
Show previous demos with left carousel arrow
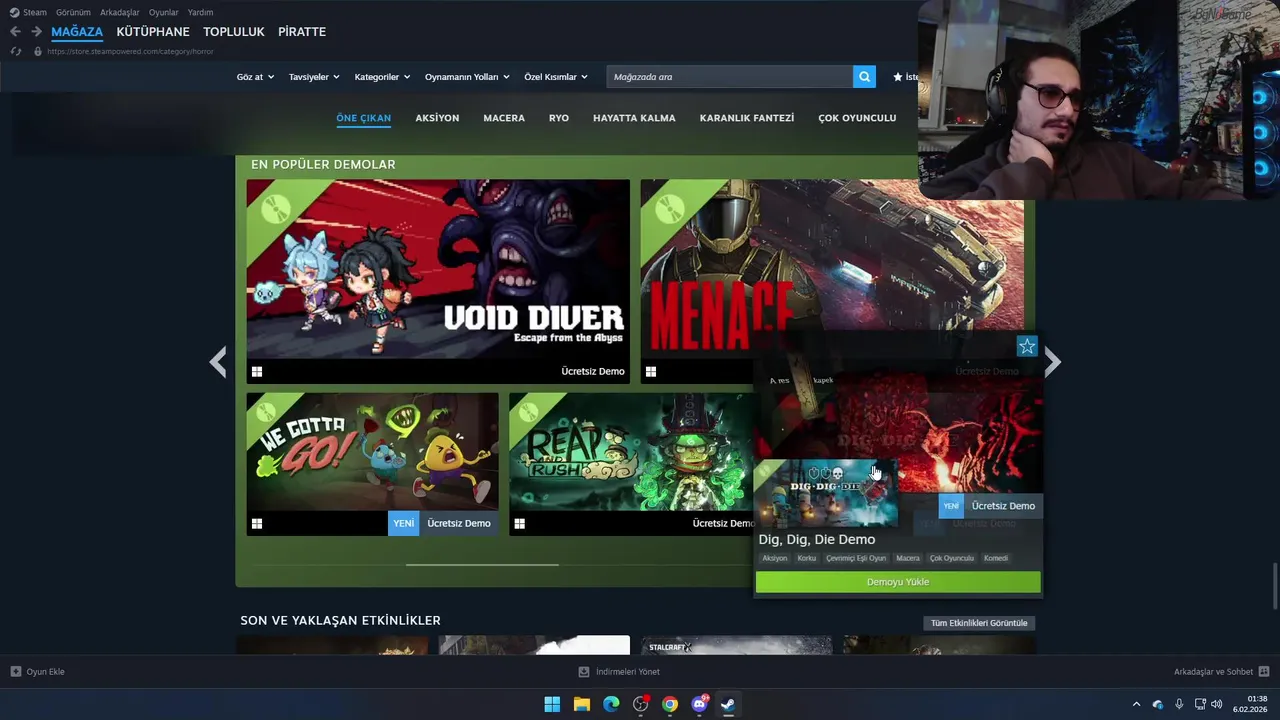(x=218, y=362)
